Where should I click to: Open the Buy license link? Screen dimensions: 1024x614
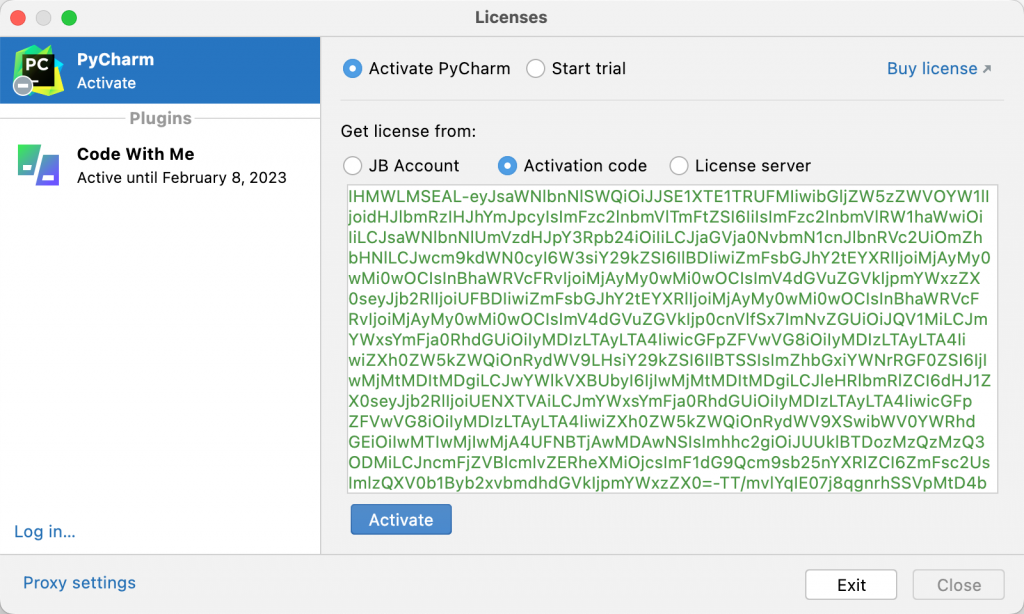click(x=939, y=69)
